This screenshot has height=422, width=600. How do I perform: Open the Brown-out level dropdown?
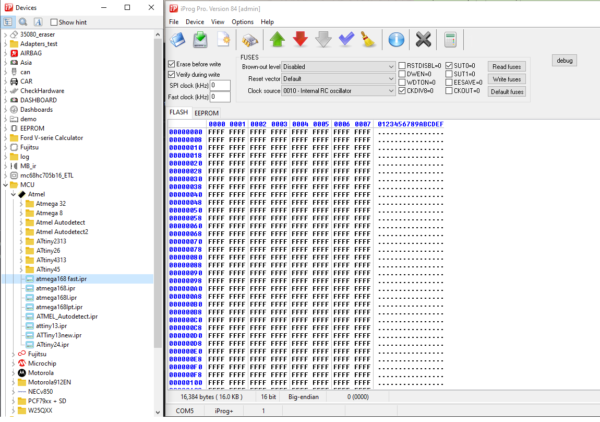338,67
